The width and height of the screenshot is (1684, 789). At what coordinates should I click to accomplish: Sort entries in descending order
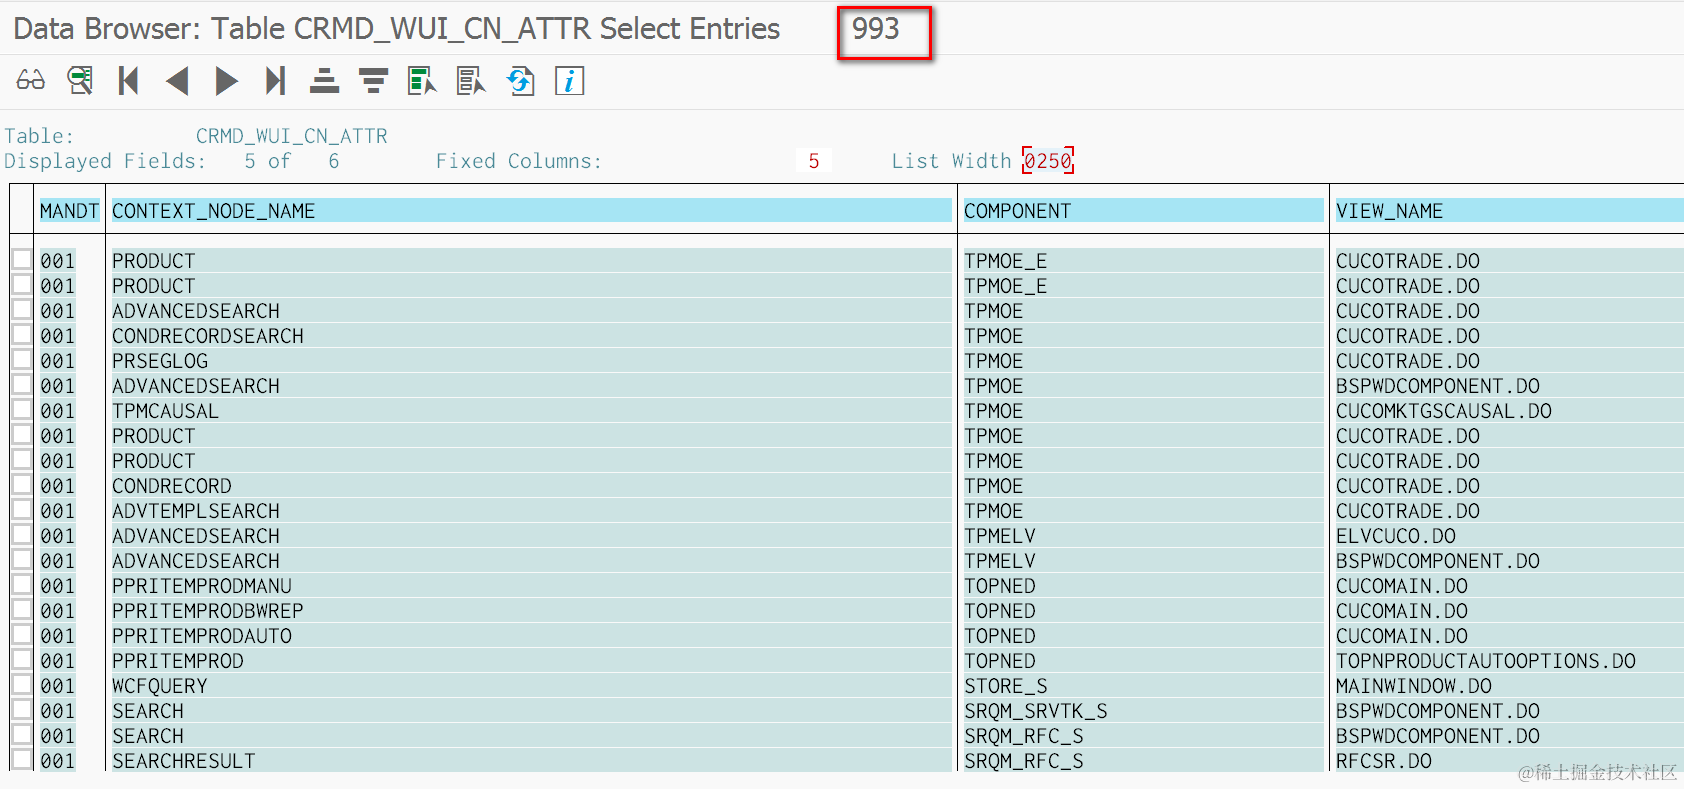tap(373, 80)
